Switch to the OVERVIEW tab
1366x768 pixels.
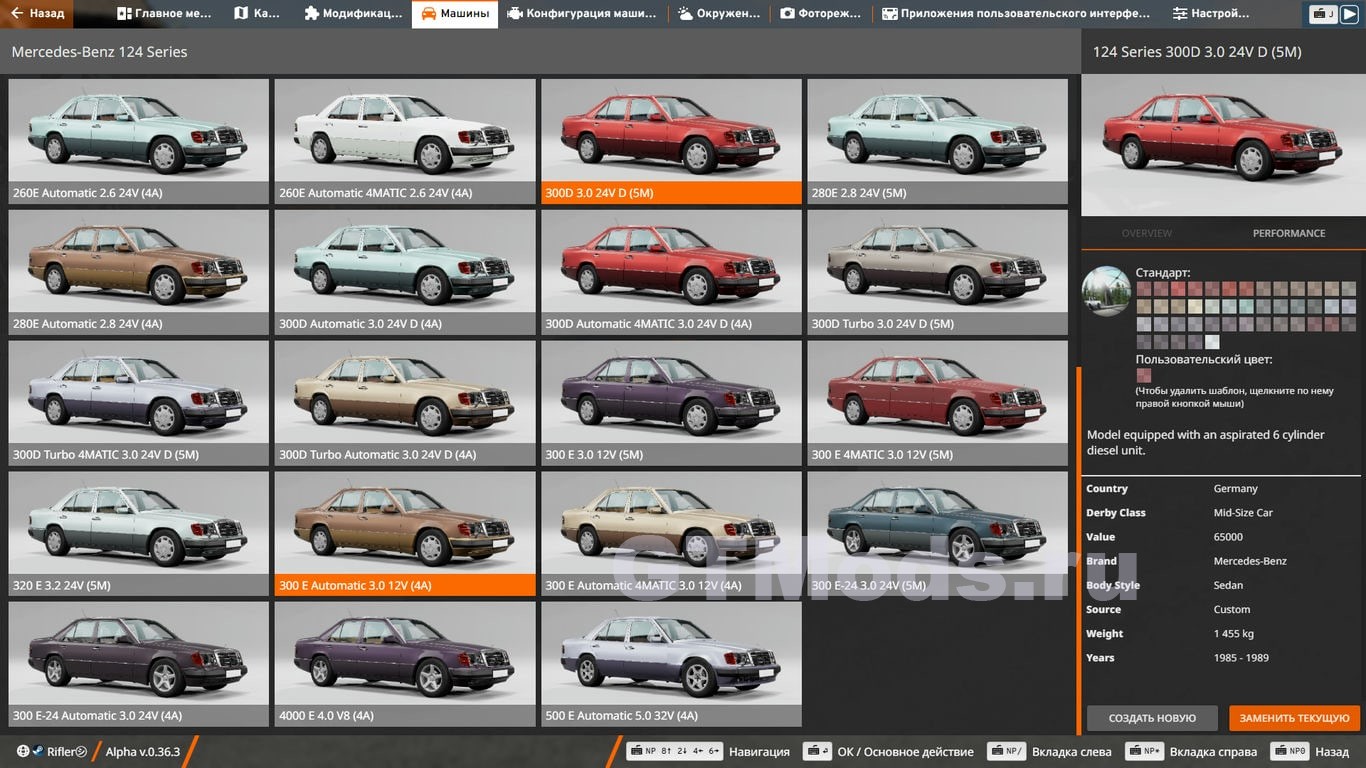click(1146, 233)
